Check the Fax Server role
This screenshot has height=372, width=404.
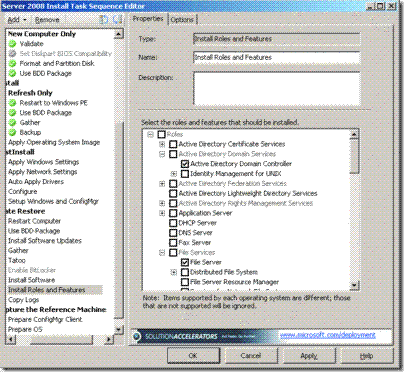point(173,242)
